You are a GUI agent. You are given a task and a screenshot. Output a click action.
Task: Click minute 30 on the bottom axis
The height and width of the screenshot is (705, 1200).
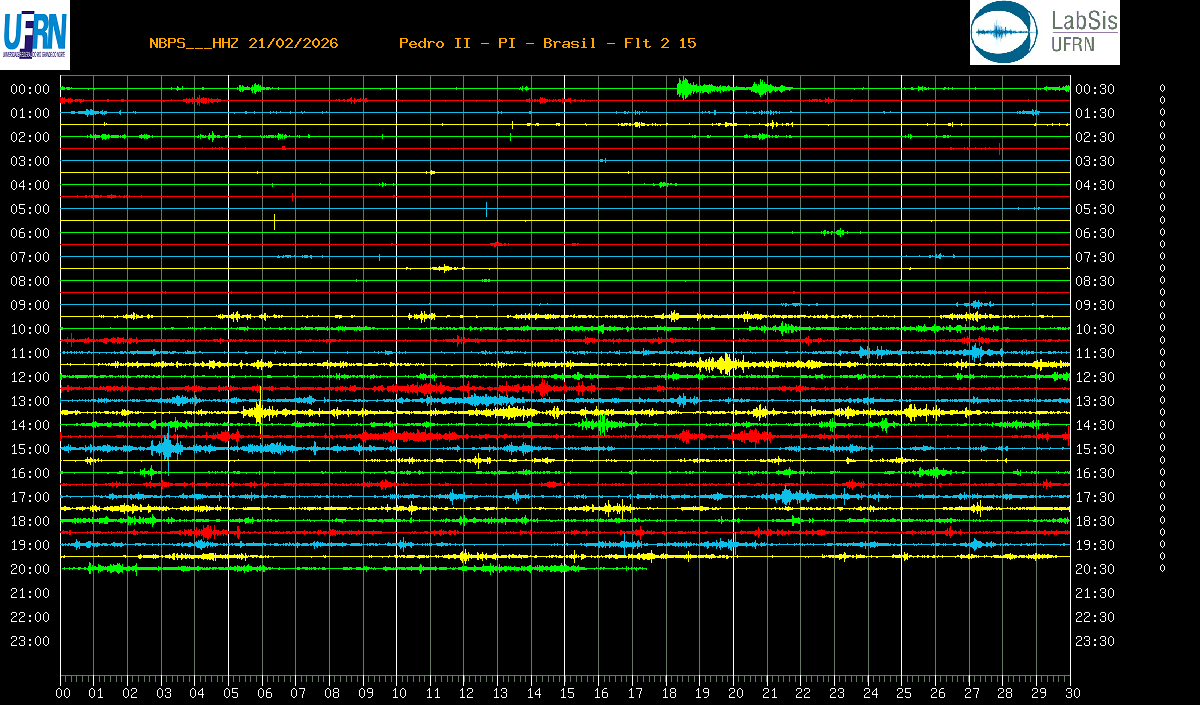[1070, 693]
